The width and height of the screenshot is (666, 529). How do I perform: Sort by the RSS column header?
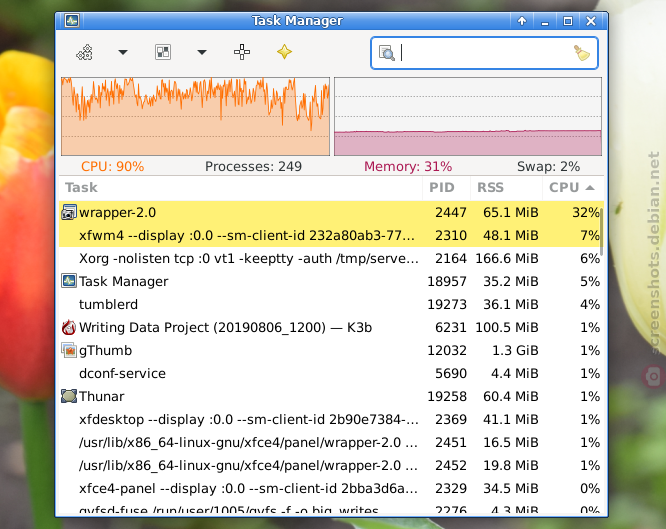point(506,187)
